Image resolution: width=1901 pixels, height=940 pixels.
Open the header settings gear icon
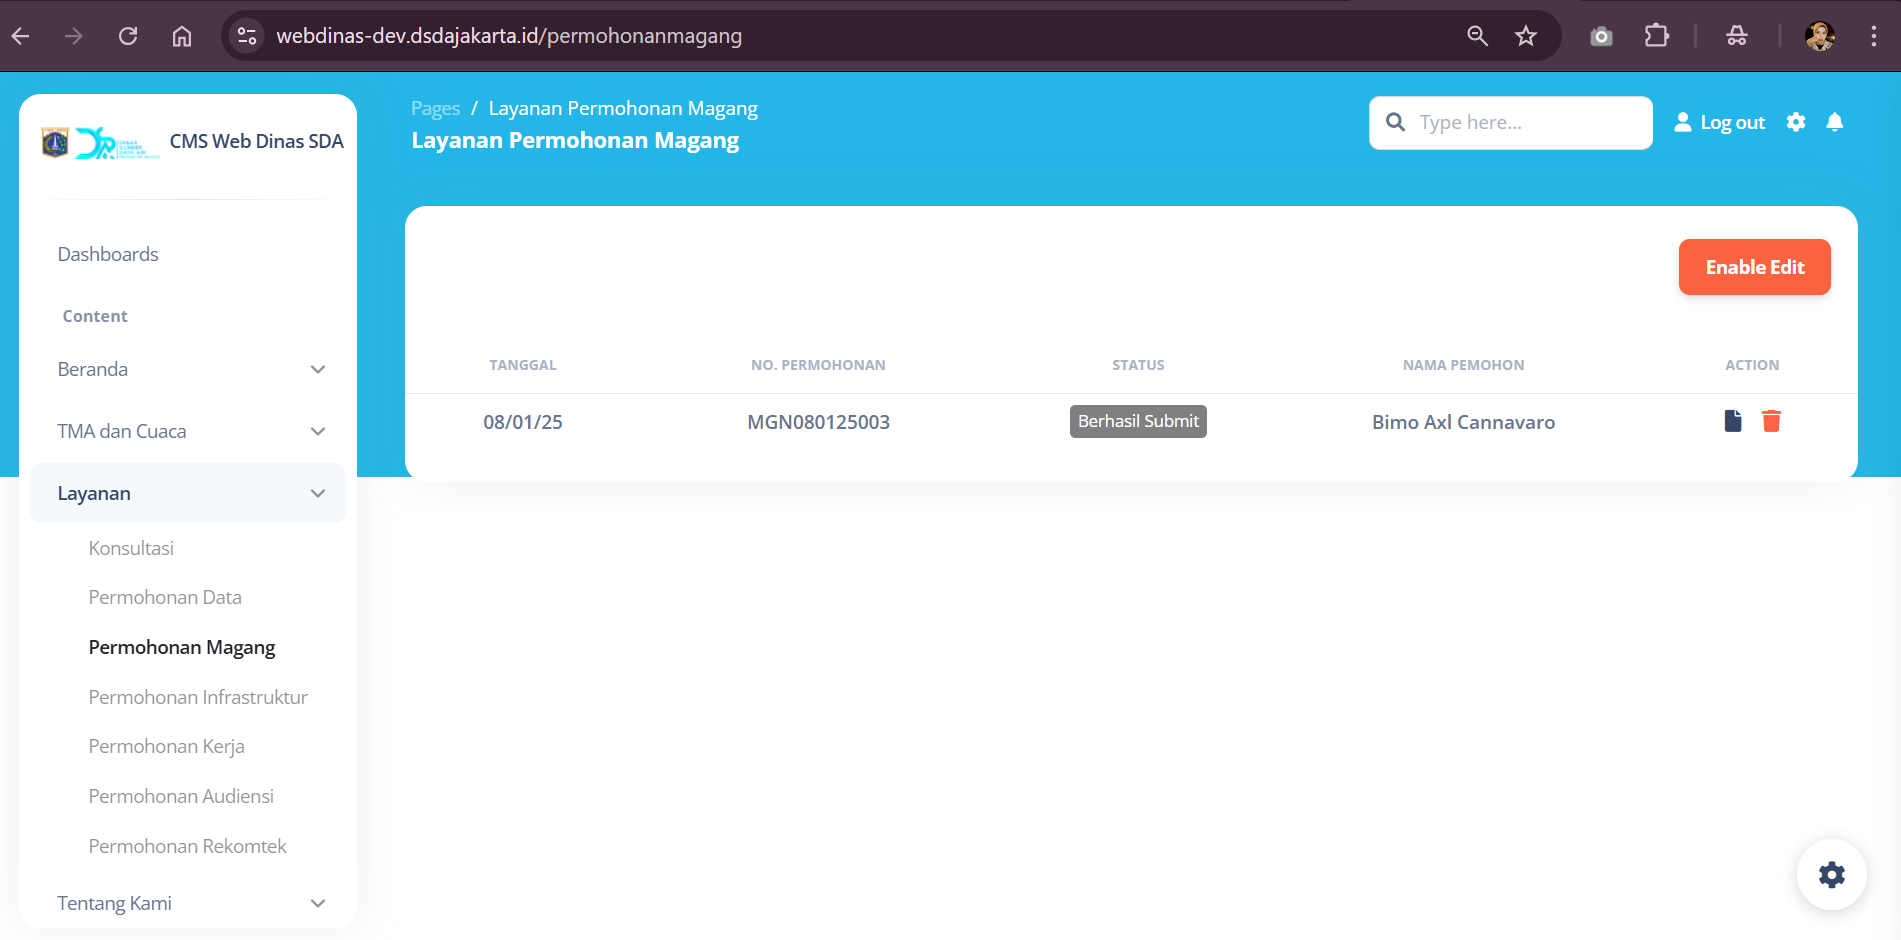point(1796,122)
